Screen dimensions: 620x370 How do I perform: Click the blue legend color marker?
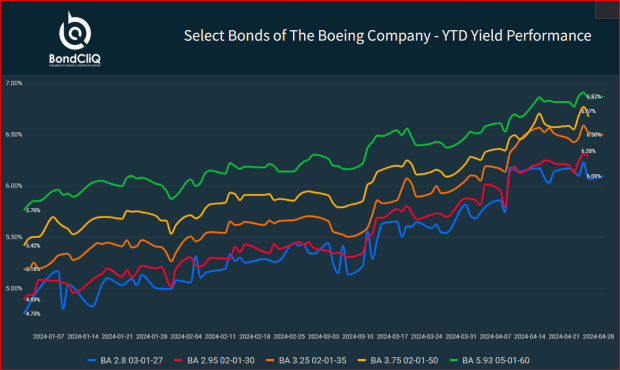point(92,361)
